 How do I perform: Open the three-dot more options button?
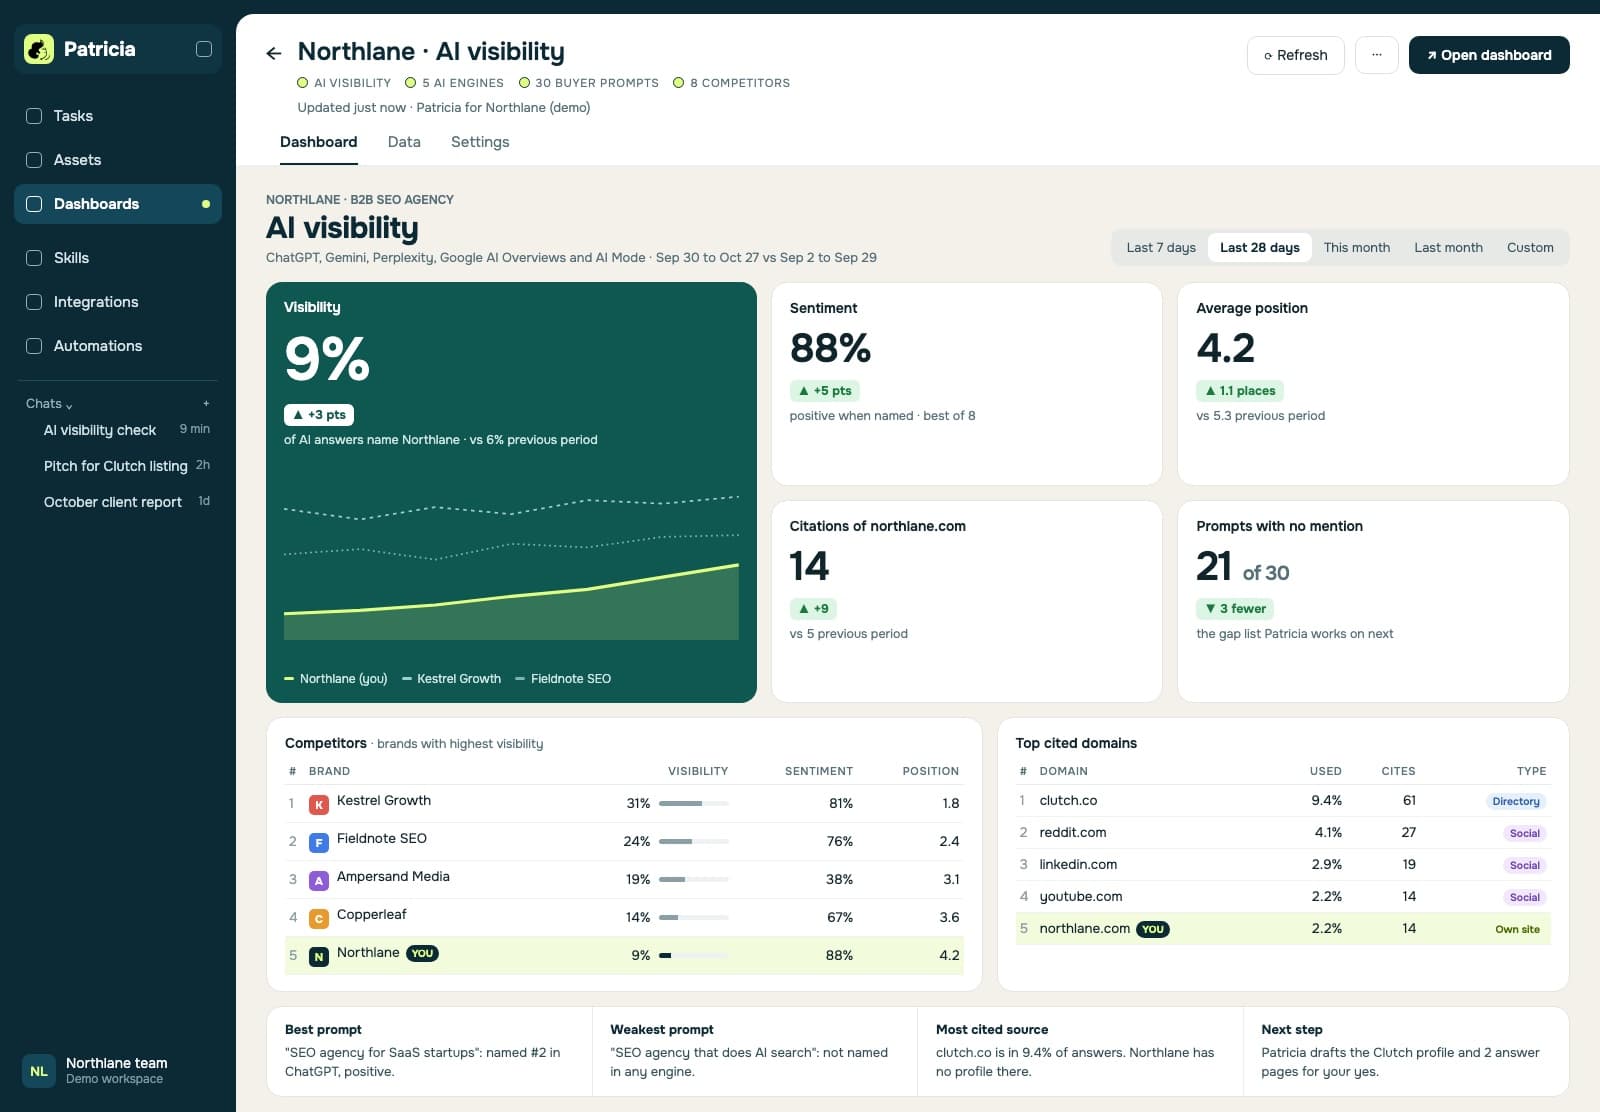tap(1376, 55)
